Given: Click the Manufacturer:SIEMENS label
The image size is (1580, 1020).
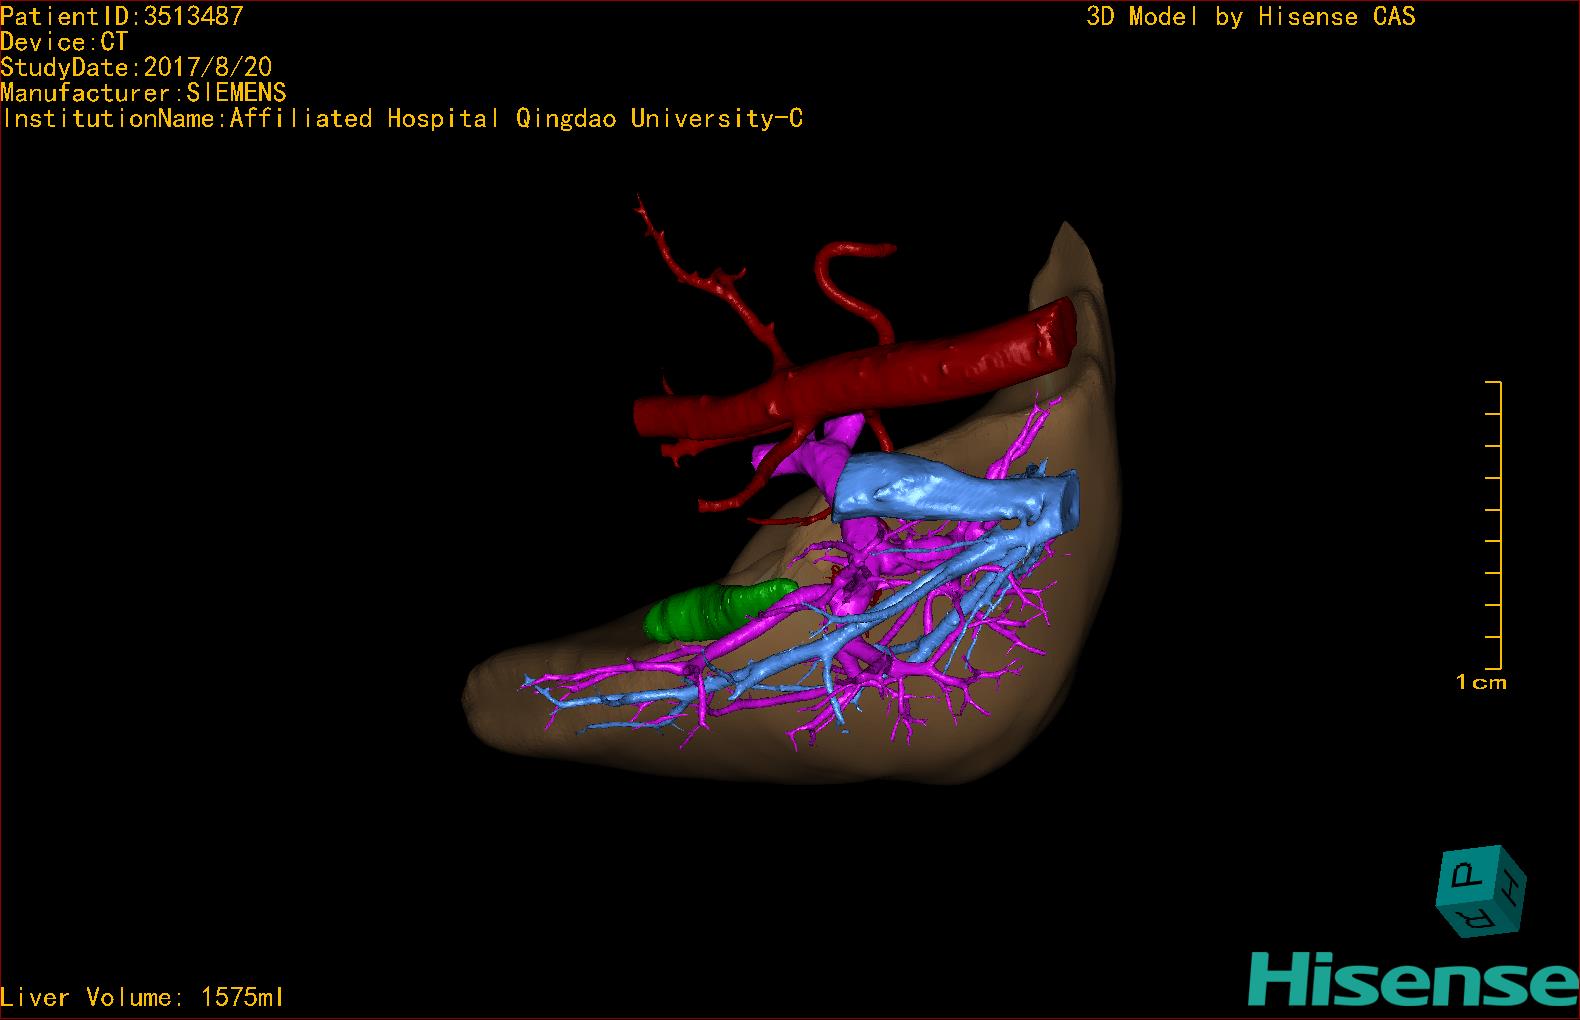Looking at the screenshot, I should point(143,93).
